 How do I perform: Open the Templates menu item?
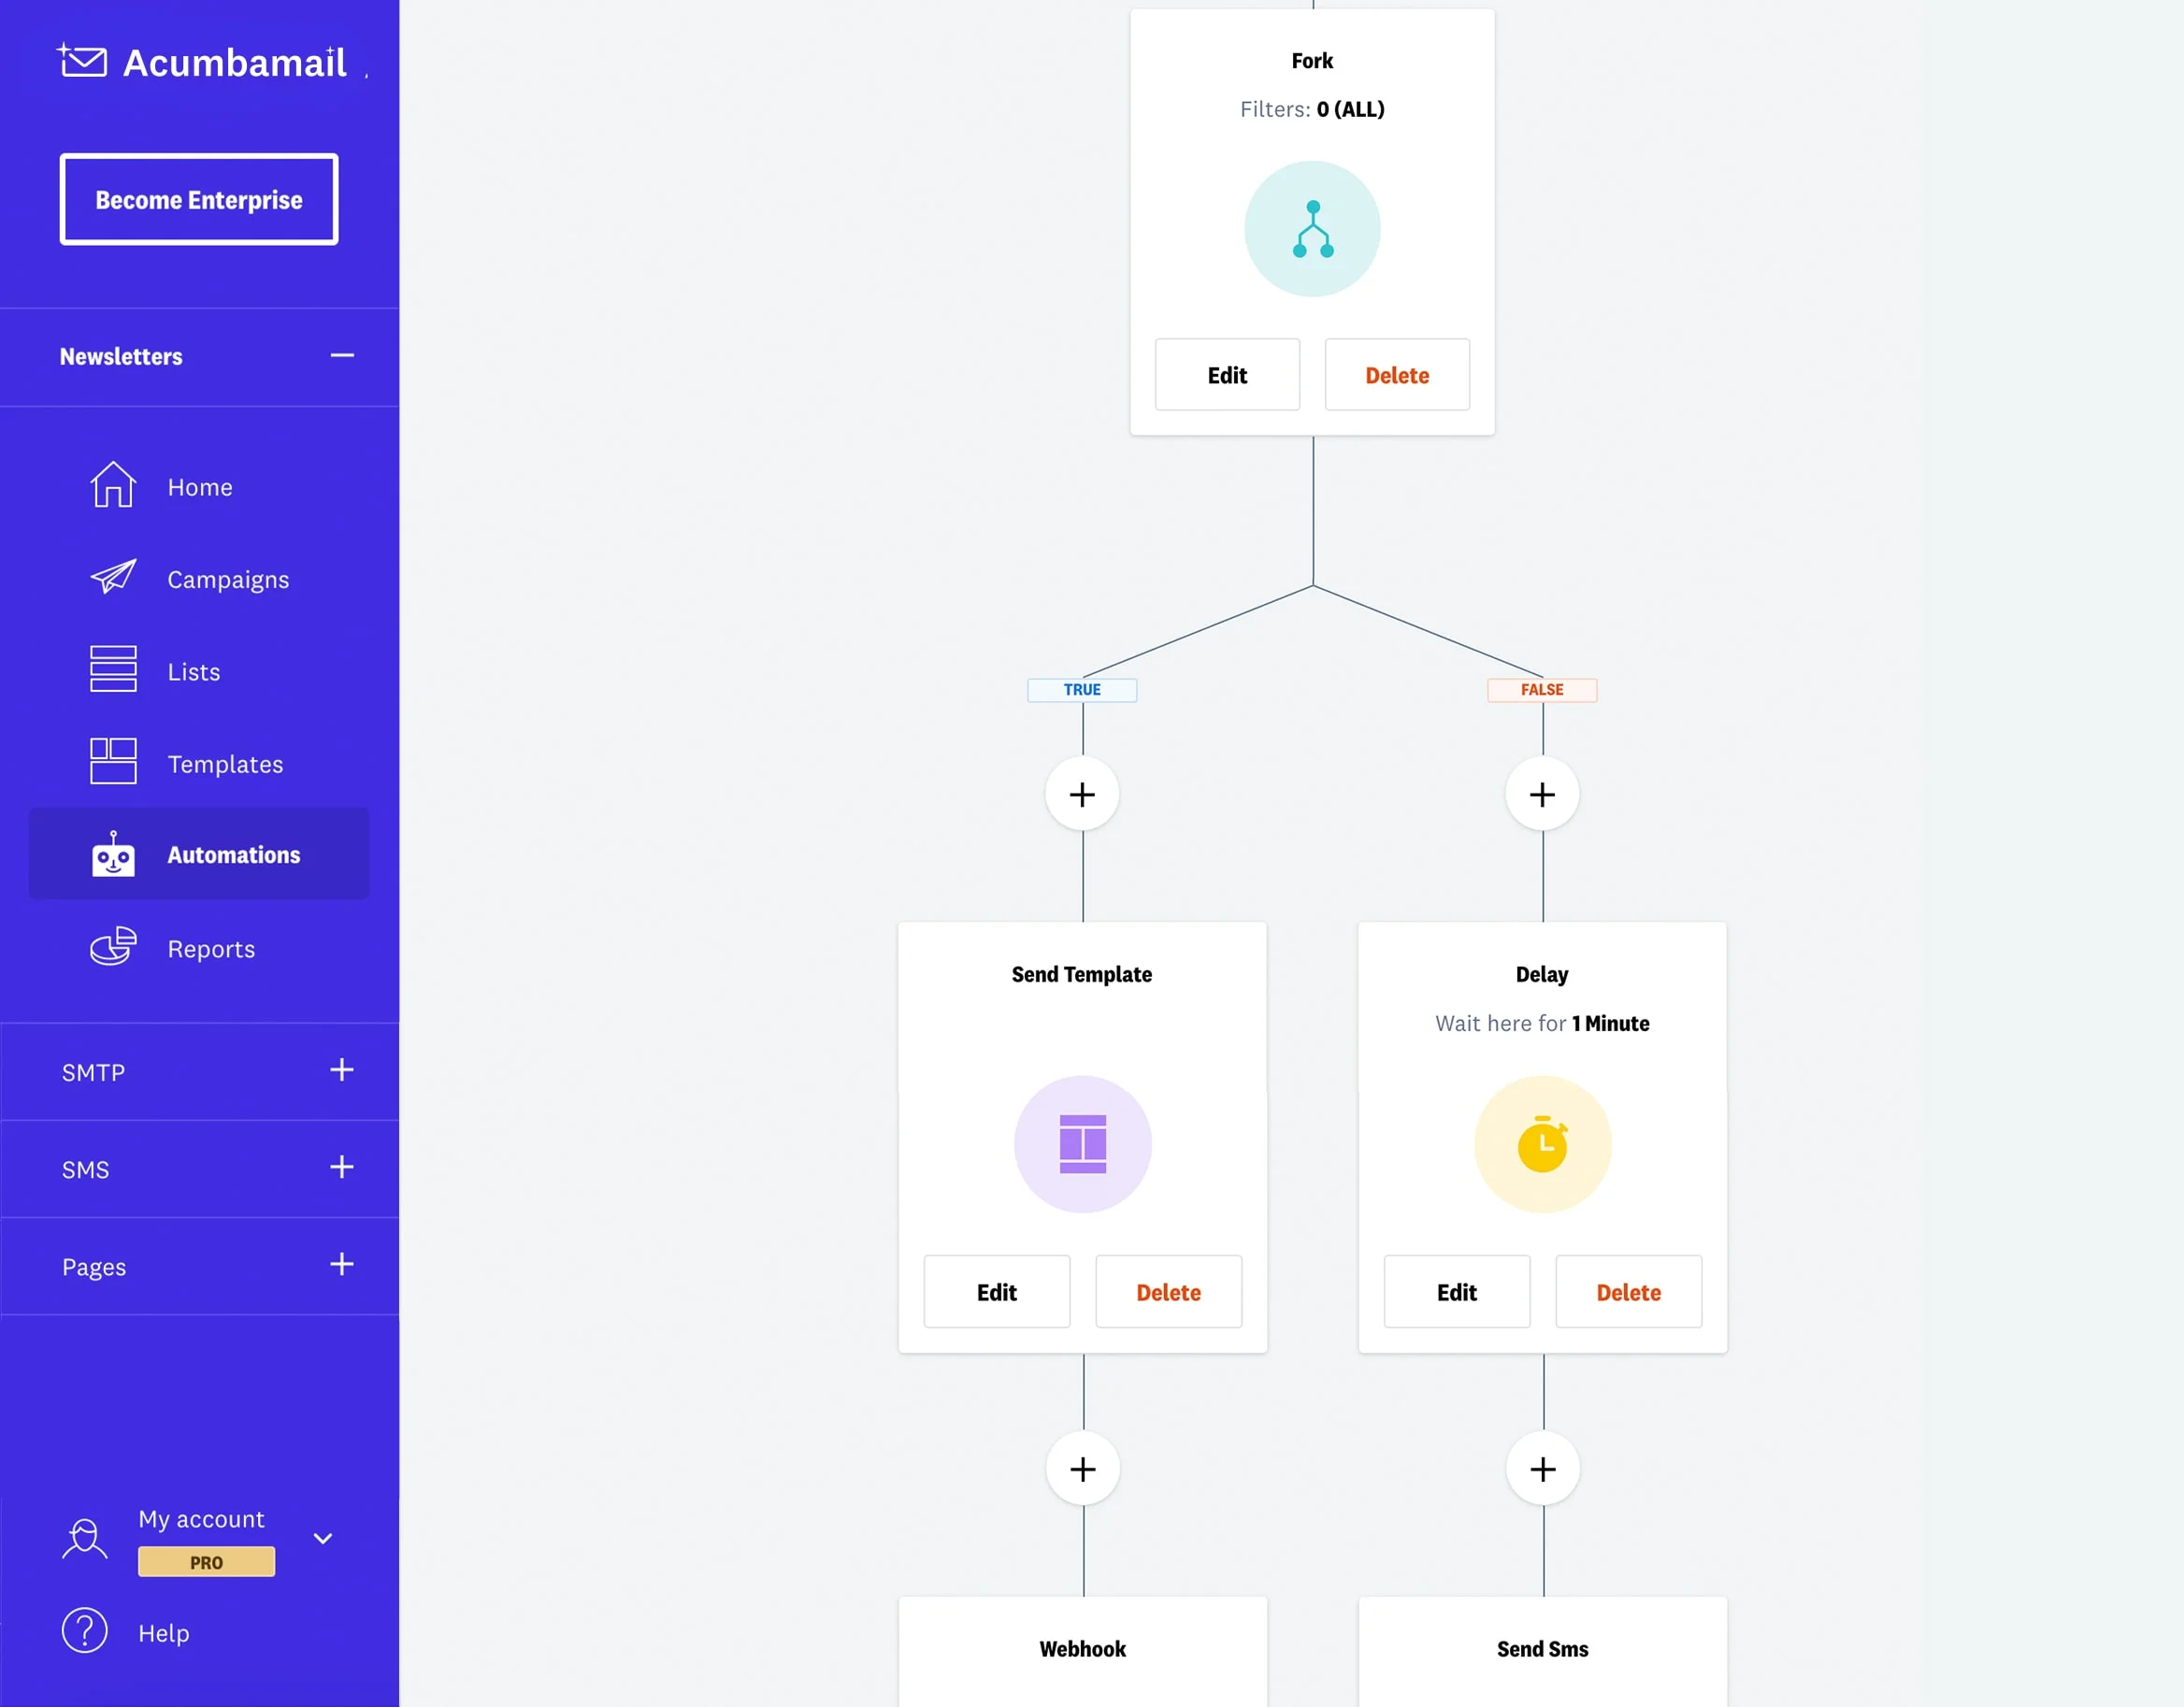[225, 764]
